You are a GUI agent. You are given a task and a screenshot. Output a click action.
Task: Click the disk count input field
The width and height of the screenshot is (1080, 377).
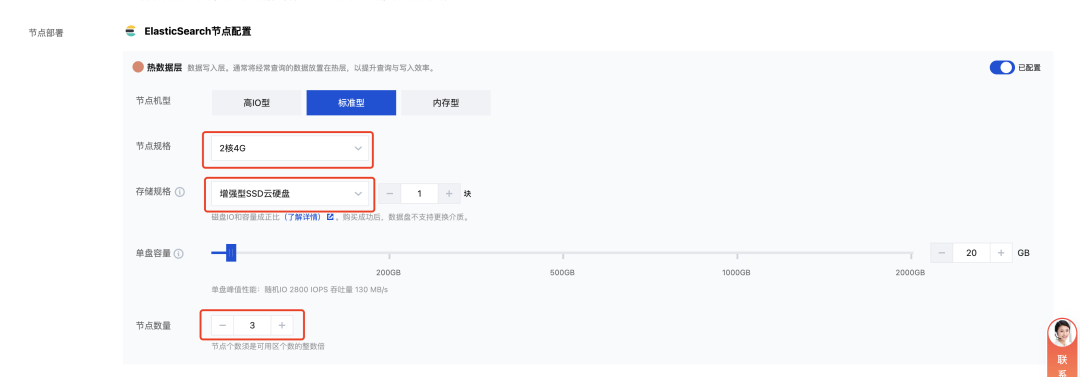[x=419, y=194]
